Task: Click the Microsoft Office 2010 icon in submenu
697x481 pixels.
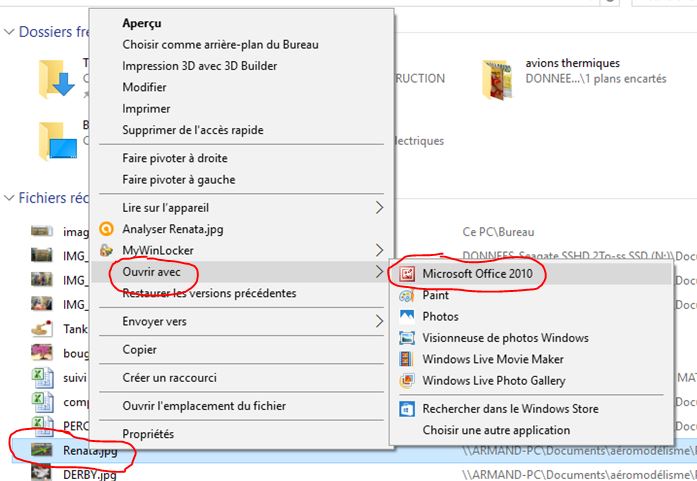Action: [407, 274]
